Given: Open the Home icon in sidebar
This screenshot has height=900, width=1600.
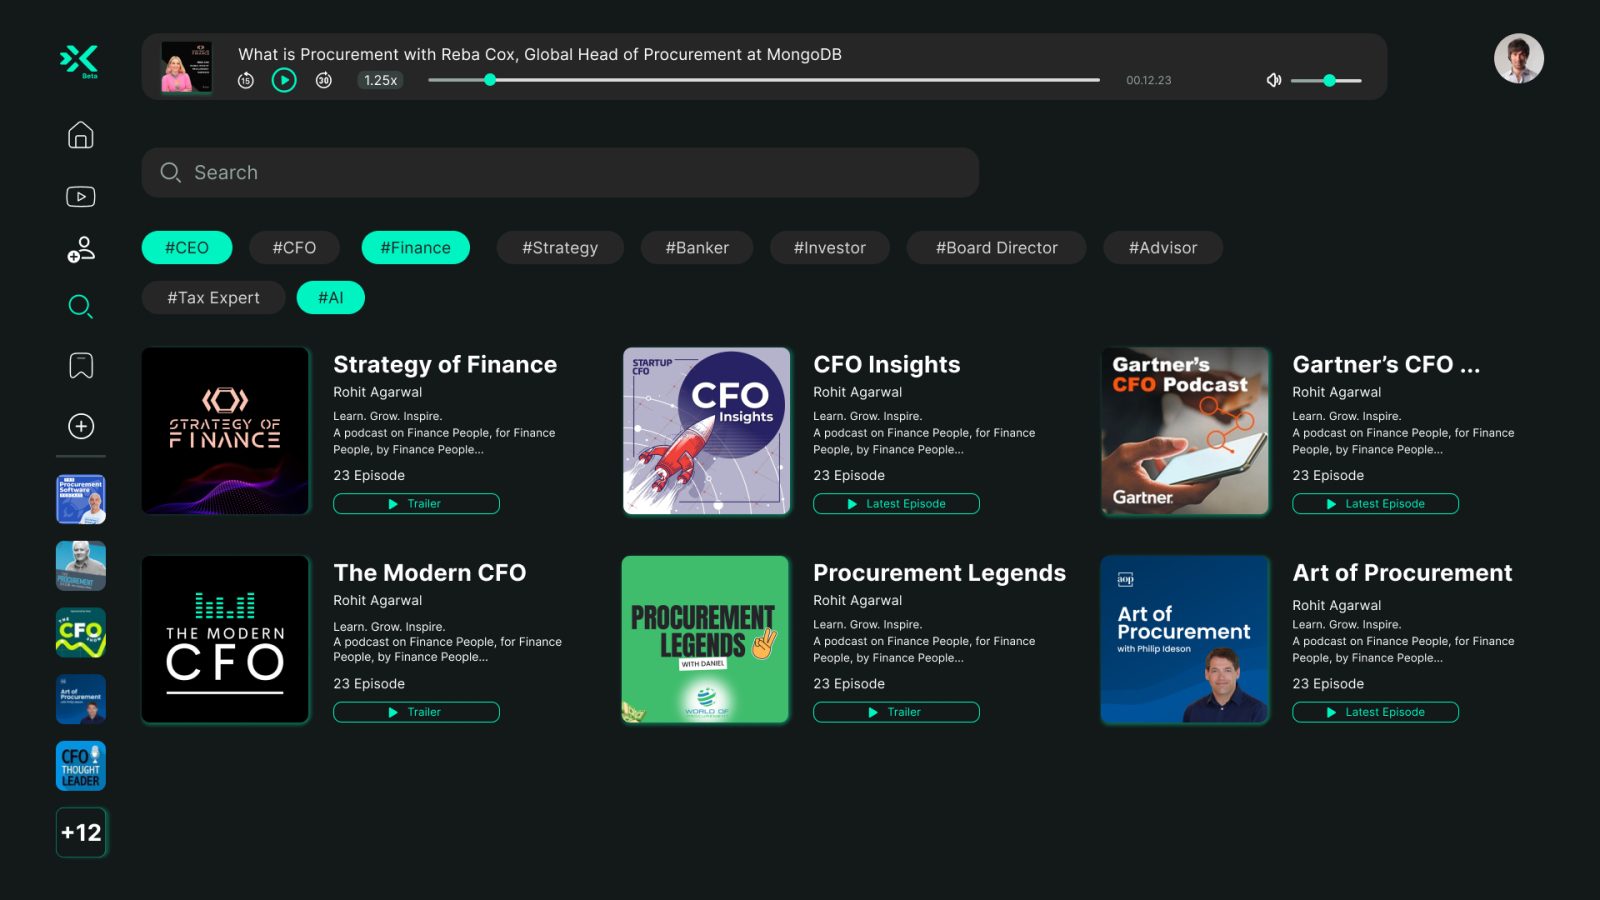Looking at the screenshot, I should 81,135.
